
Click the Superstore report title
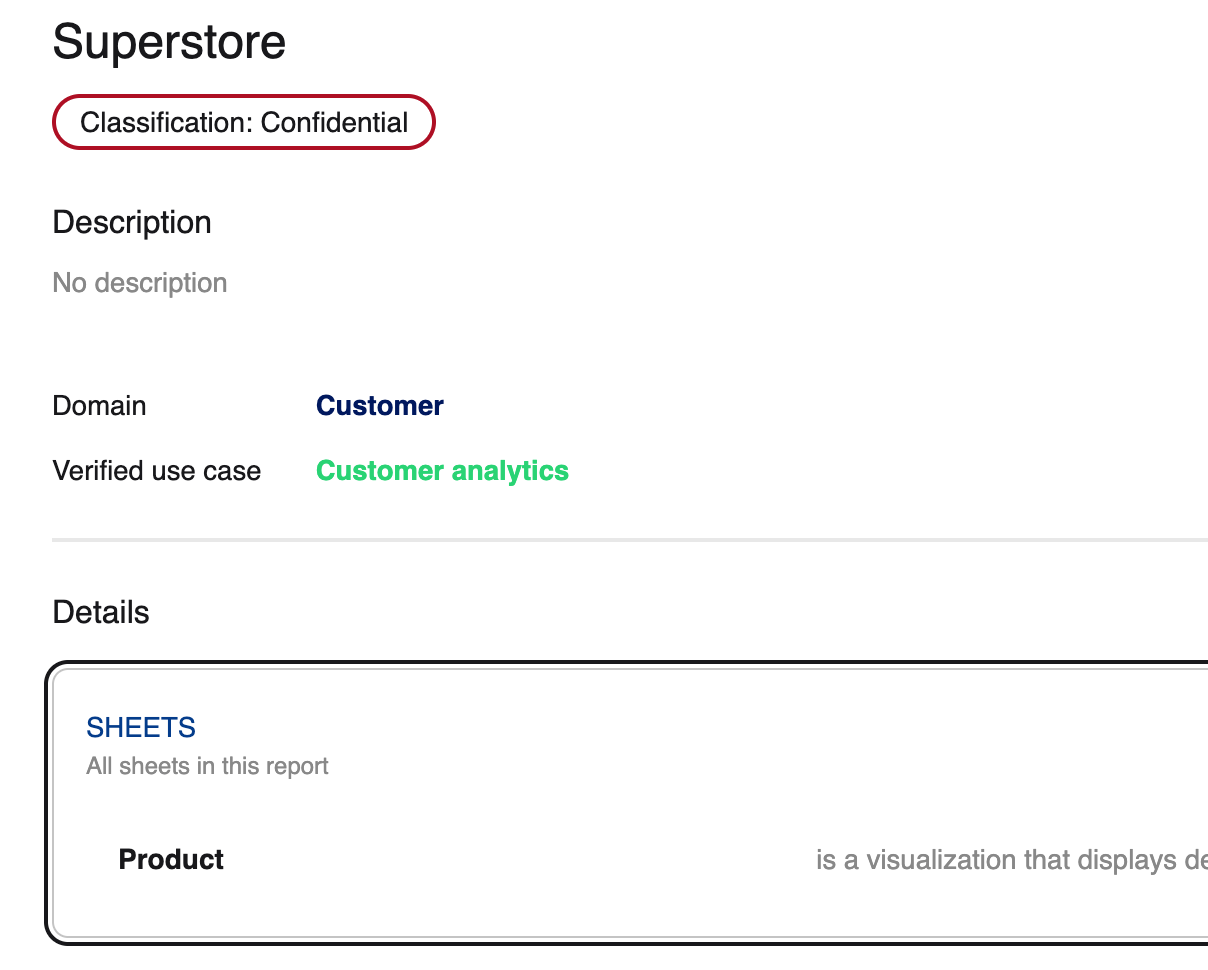169,43
